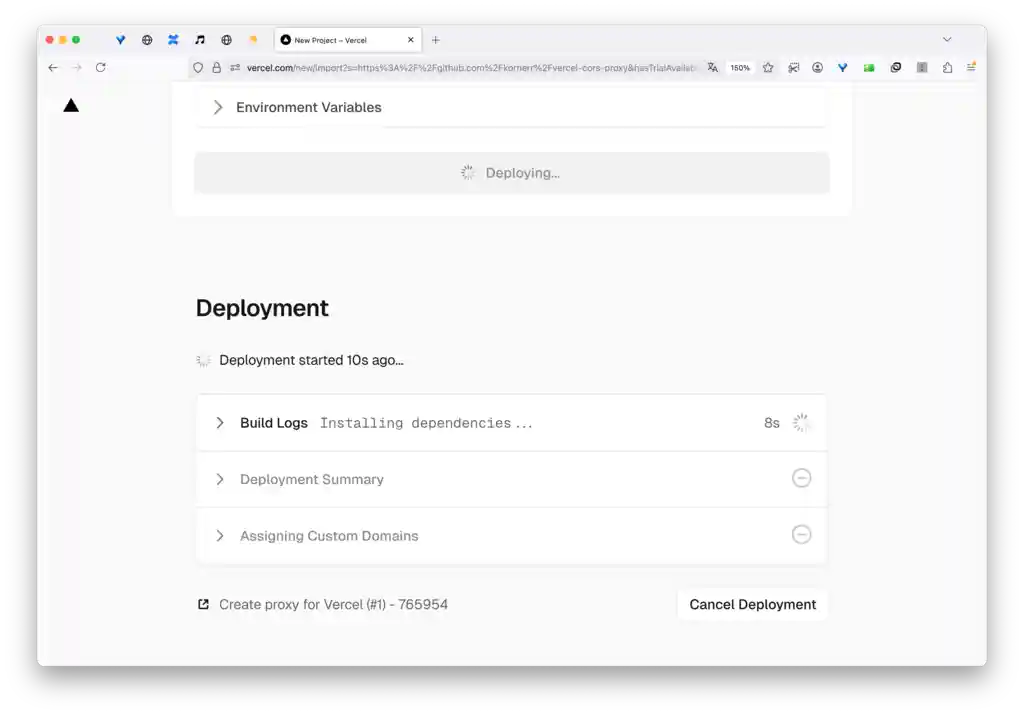Open the account profile toolbar icon
Screen dimensions: 1024x715
818,67
